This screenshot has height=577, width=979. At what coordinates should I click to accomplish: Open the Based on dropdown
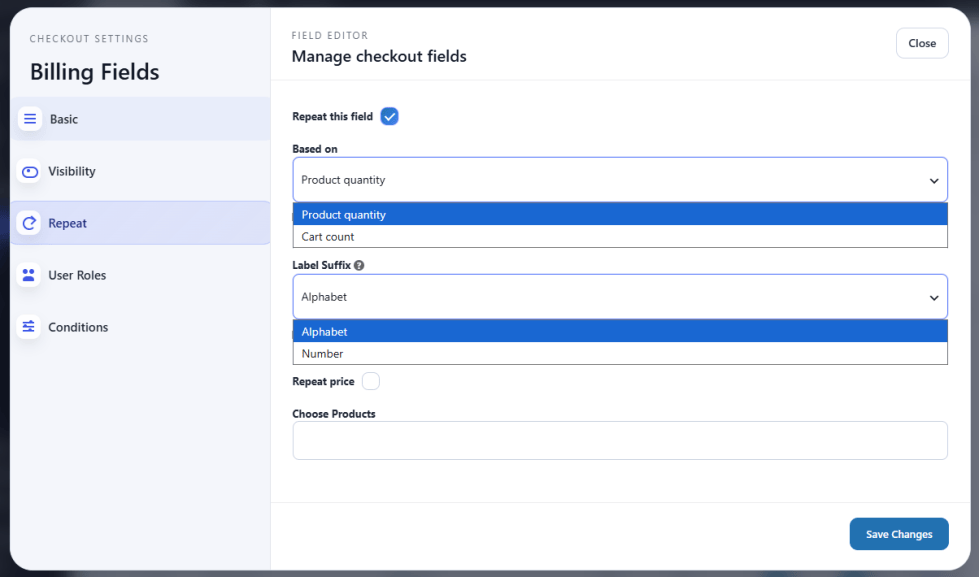(620, 180)
